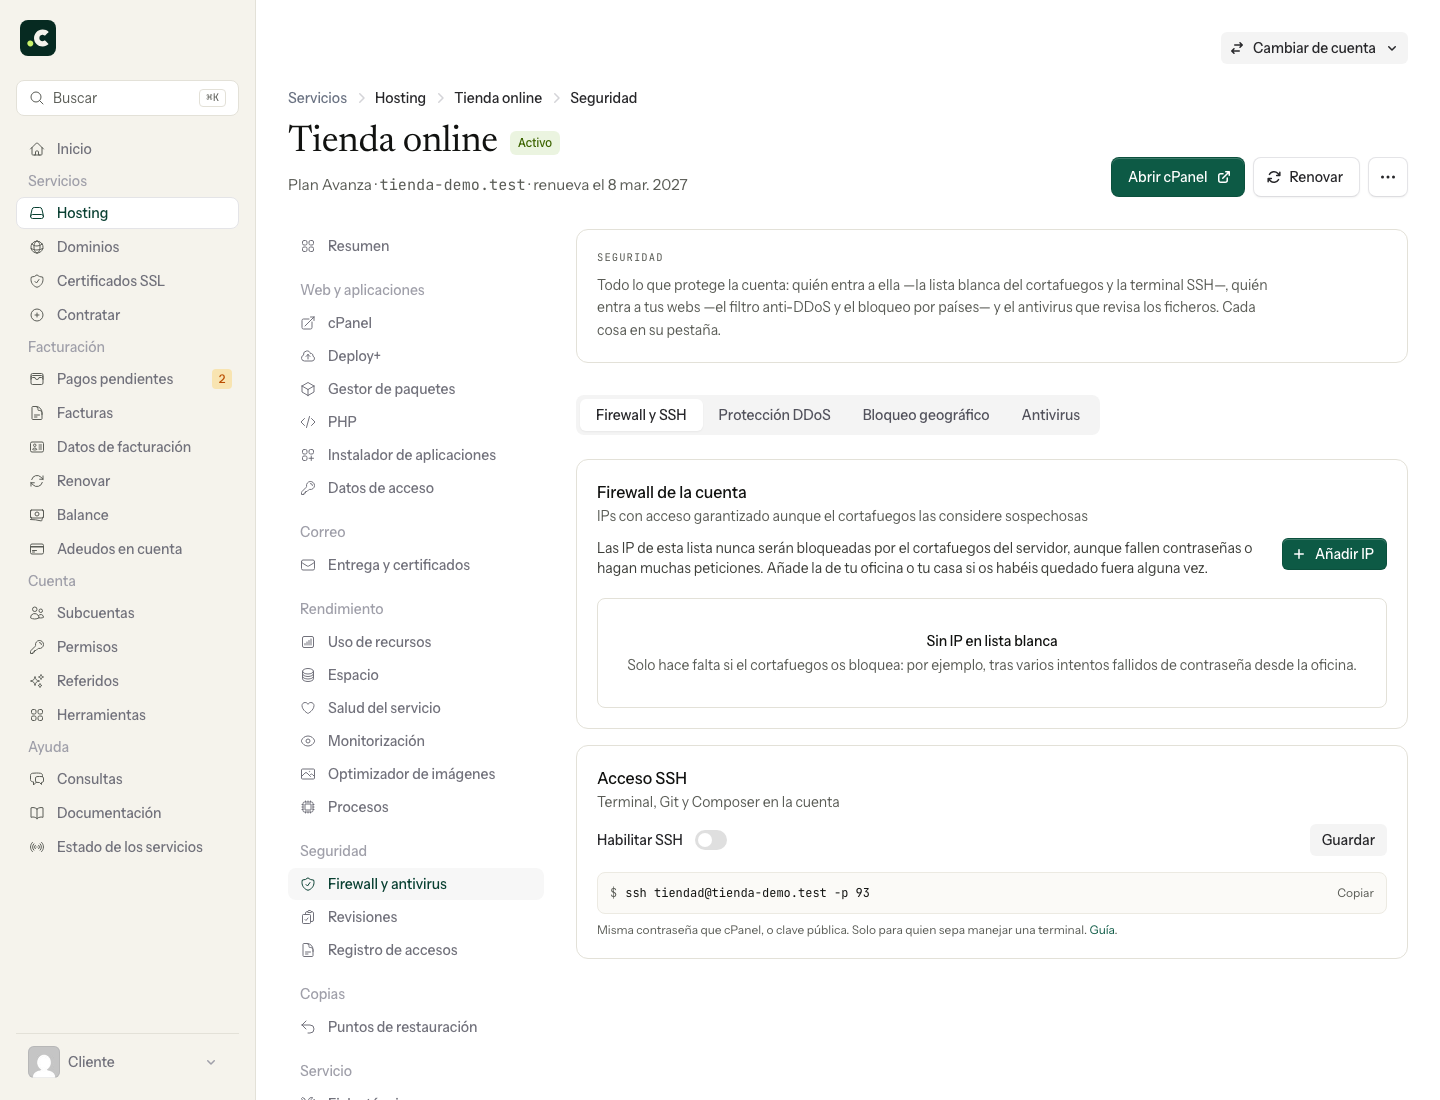Click the Facturas document icon

coord(37,413)
